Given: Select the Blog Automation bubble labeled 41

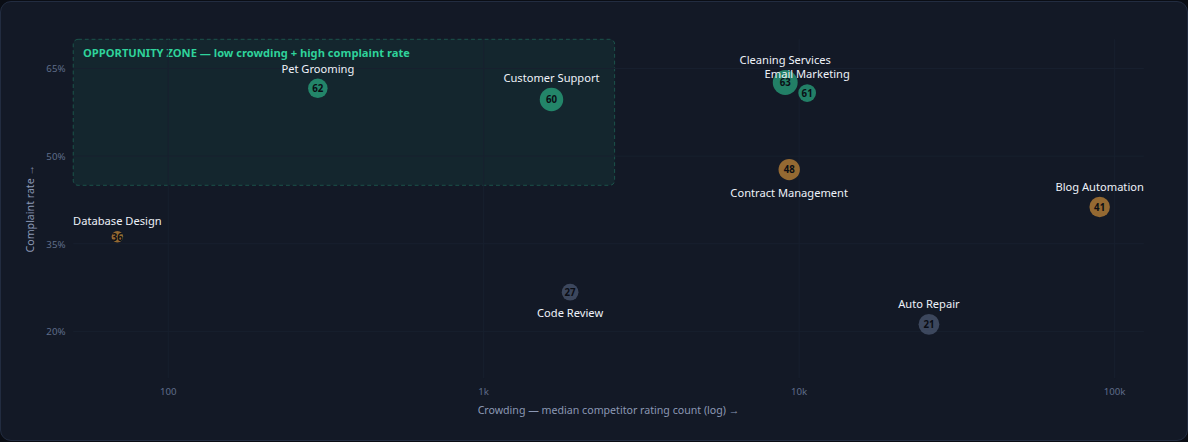Looking at the screenshot, I should click(1099, 207).
